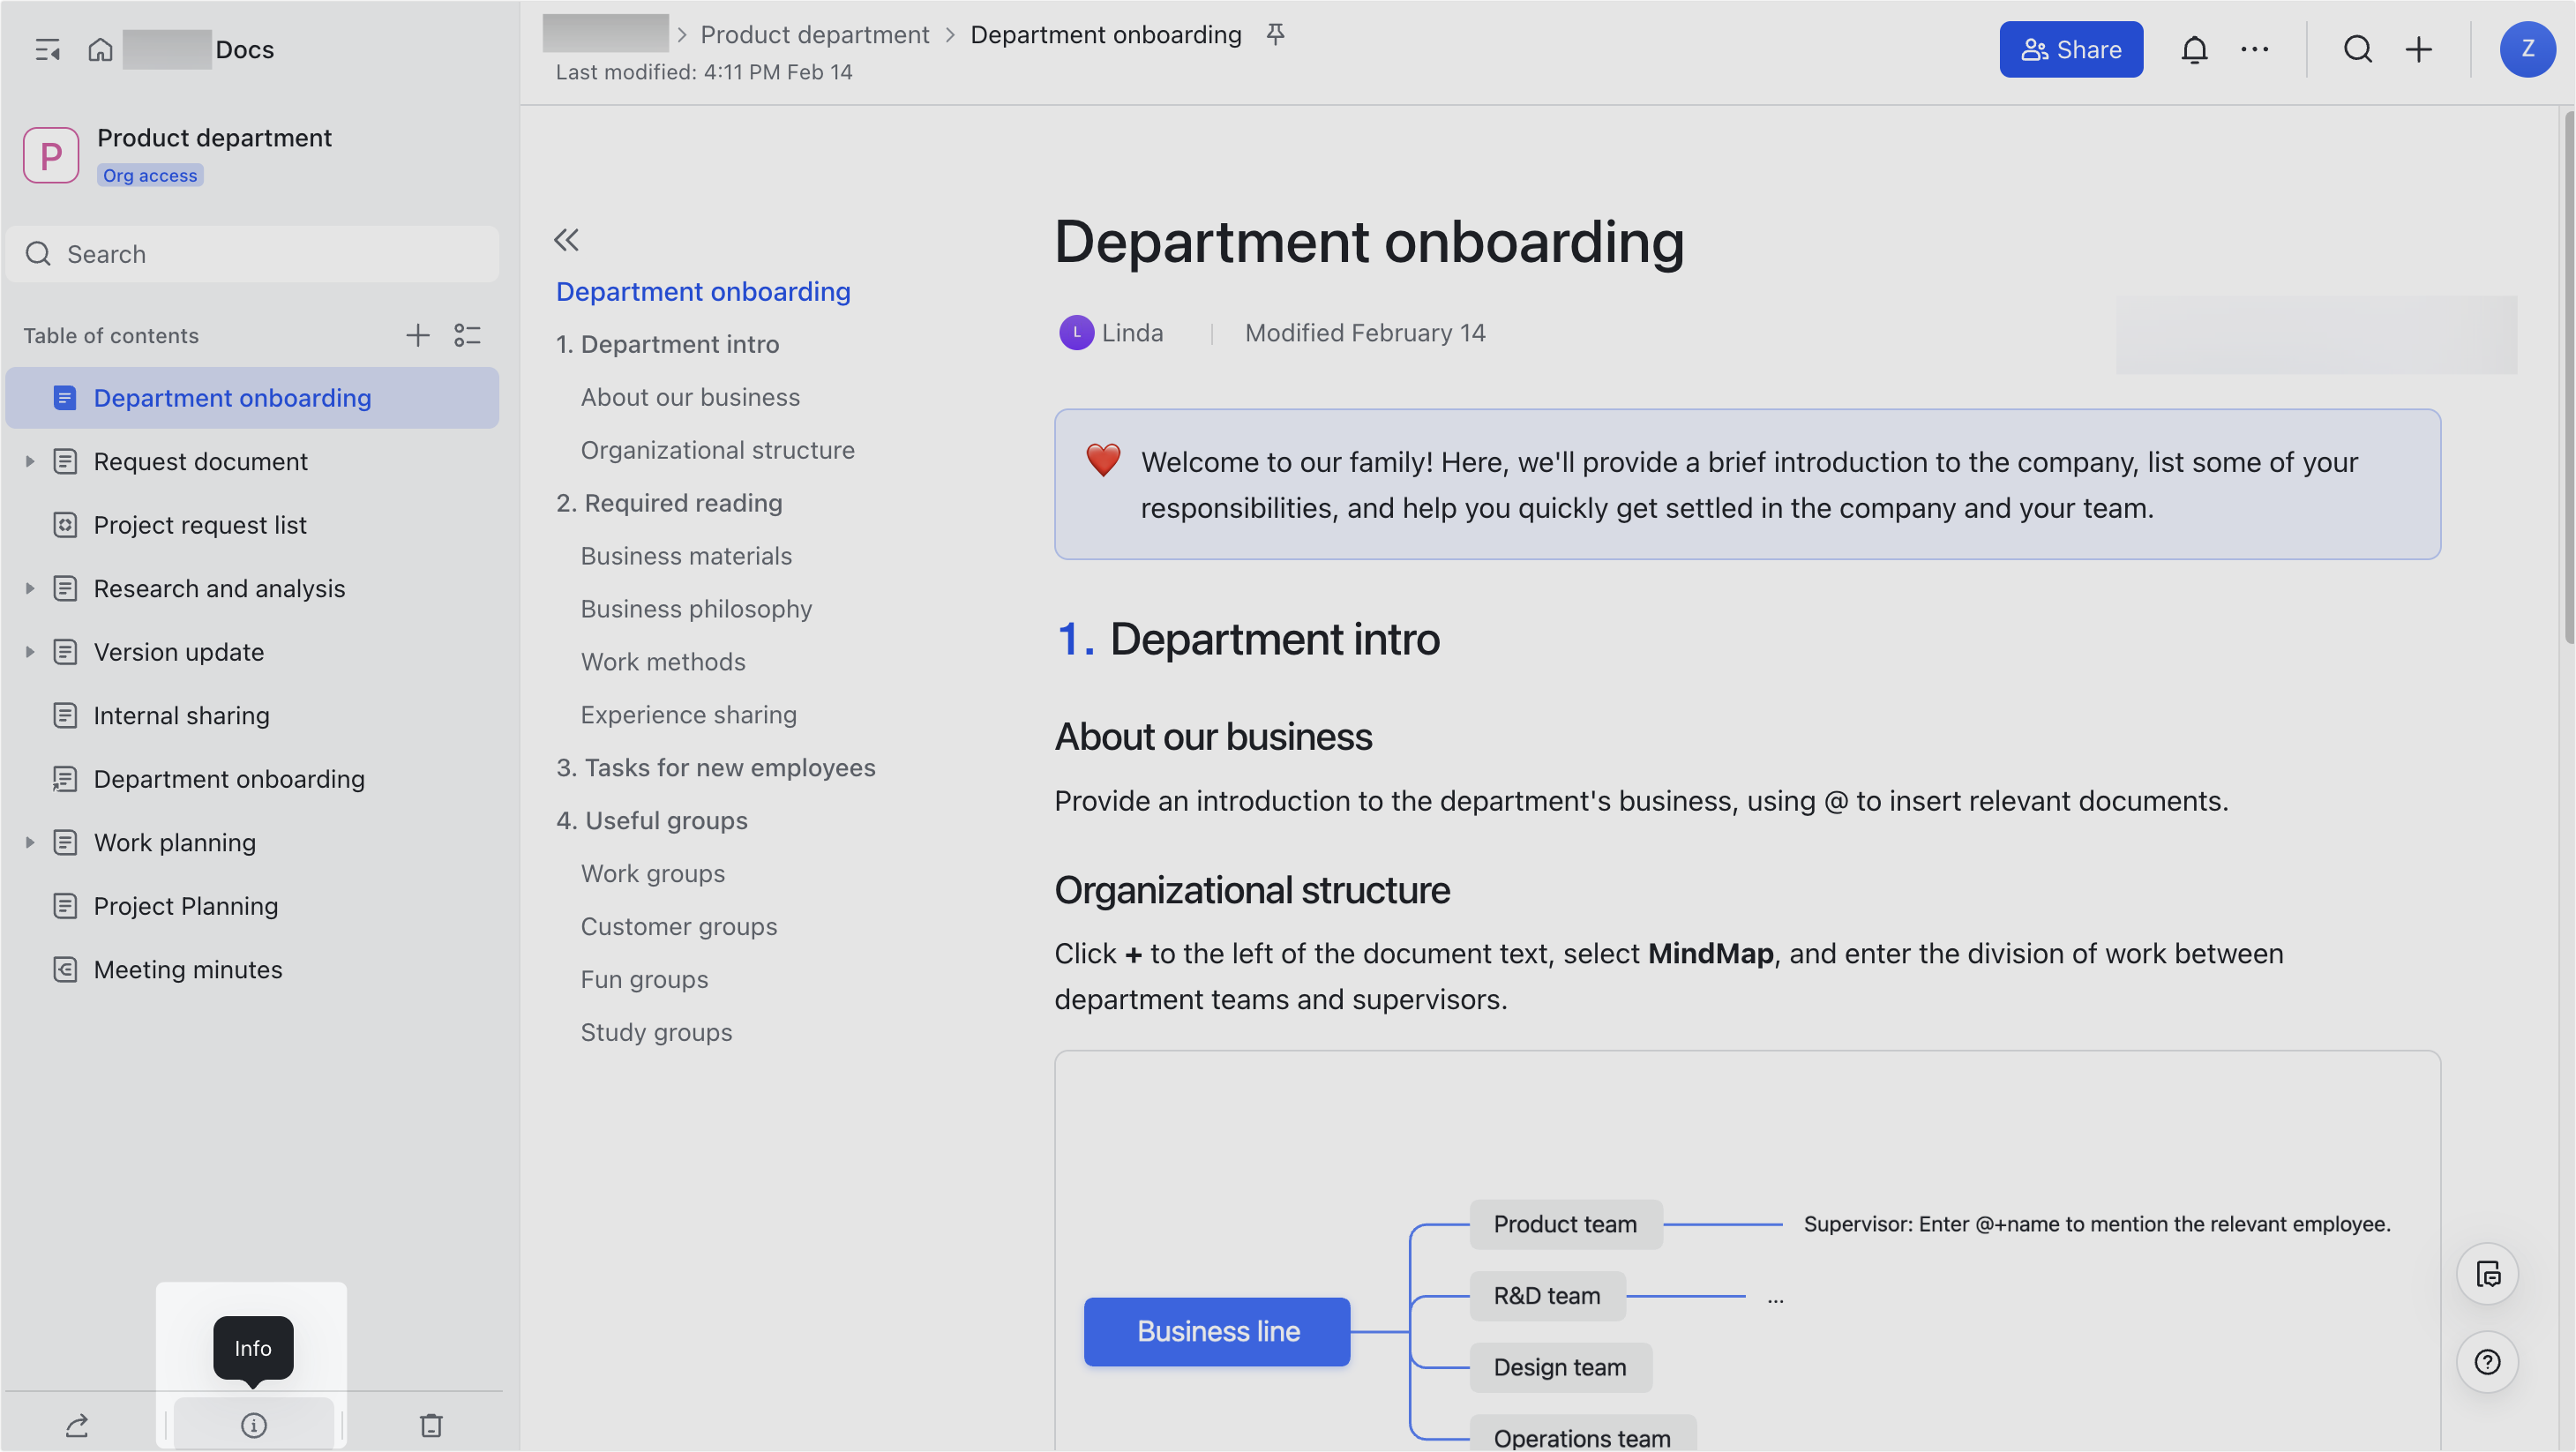Select the Business line mind map node
2576x1452 pixels.
1217,1332
